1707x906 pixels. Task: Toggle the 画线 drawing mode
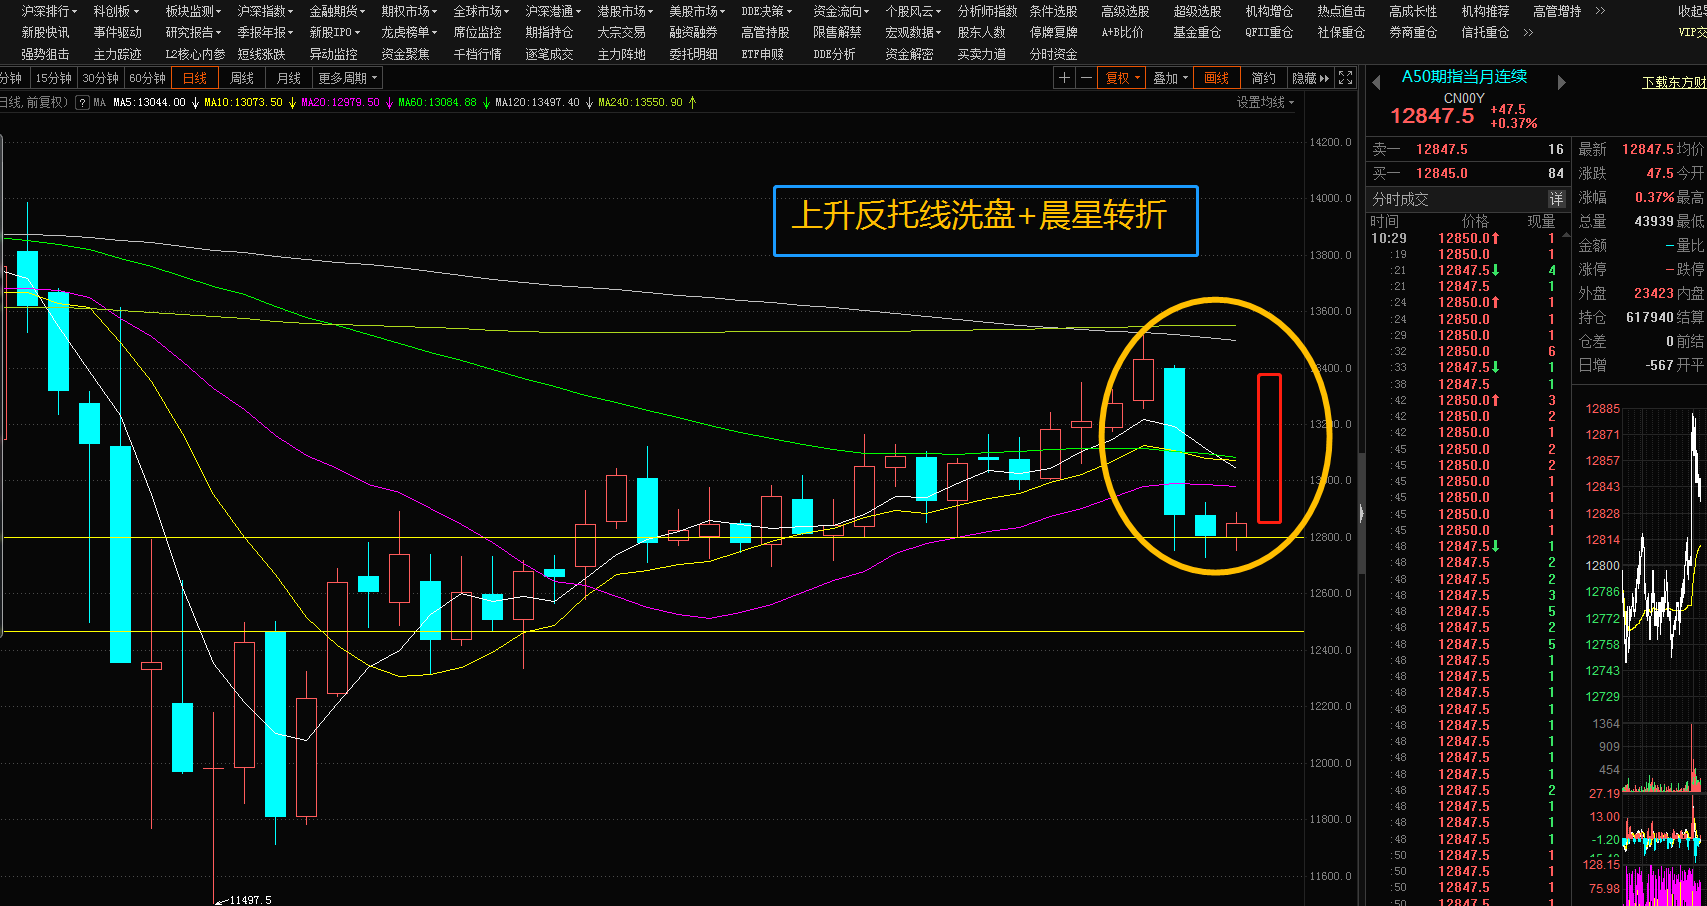click(1217, 78)
